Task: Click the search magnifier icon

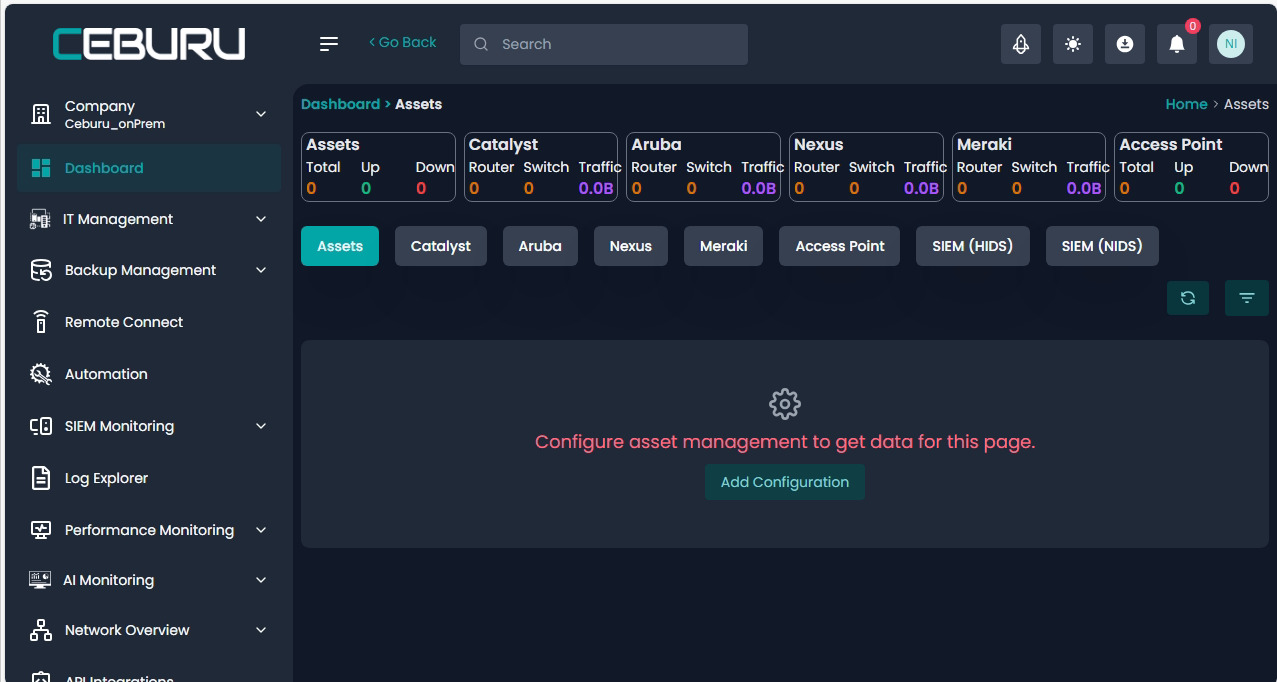Action: (x=481, y=44)
